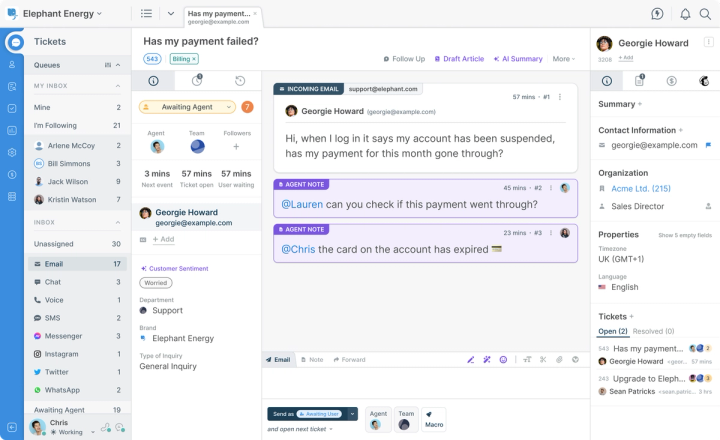Click the snippets scissors icon

pyautogui.click(x=543, y=360)
